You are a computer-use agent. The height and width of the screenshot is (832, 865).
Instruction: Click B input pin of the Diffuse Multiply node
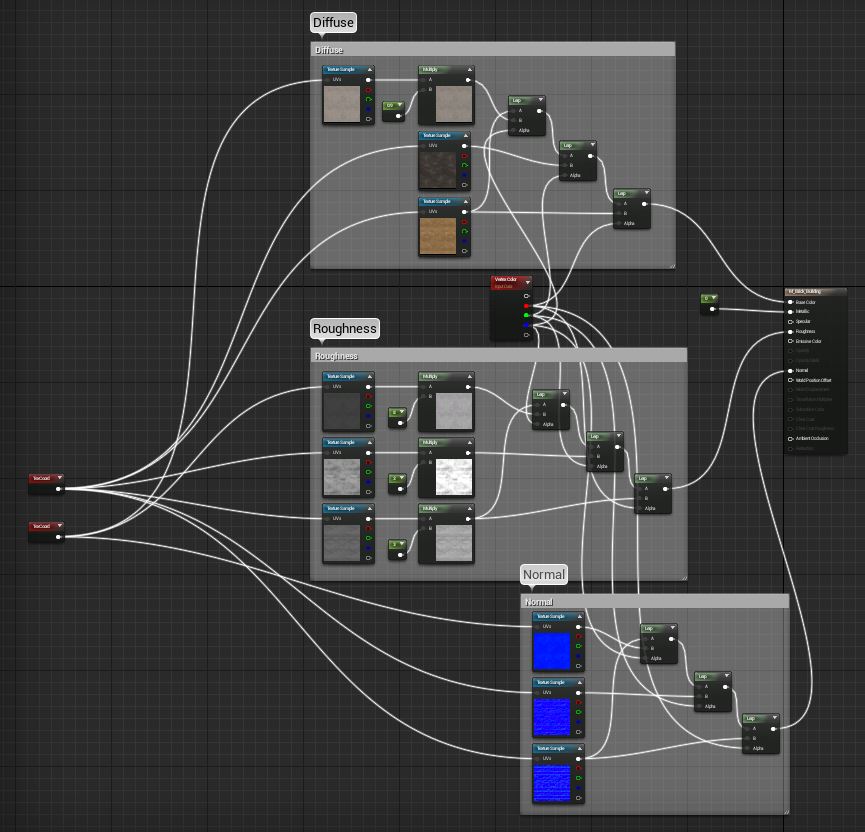pyautogui.click(x=424, y=89)
